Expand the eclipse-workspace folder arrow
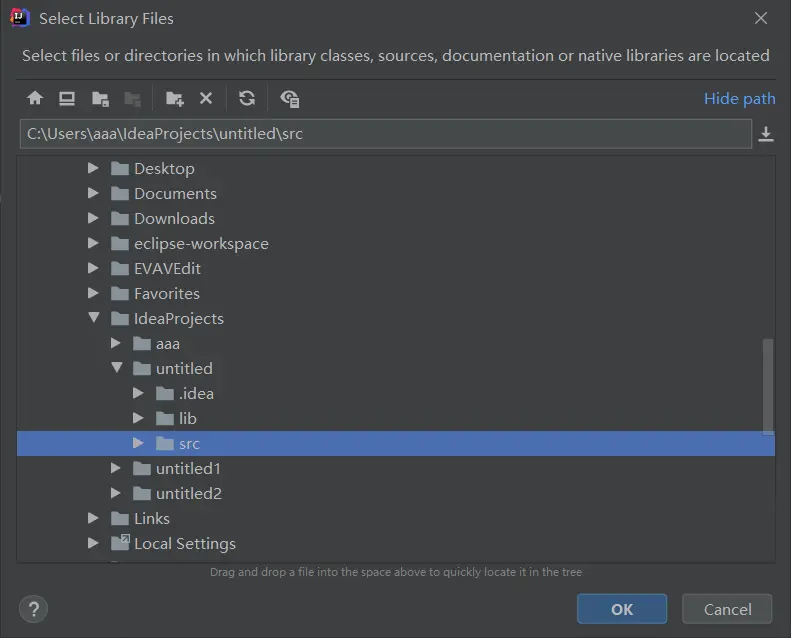The height and width of the screenshot is (638, 791). pos(93,243)
